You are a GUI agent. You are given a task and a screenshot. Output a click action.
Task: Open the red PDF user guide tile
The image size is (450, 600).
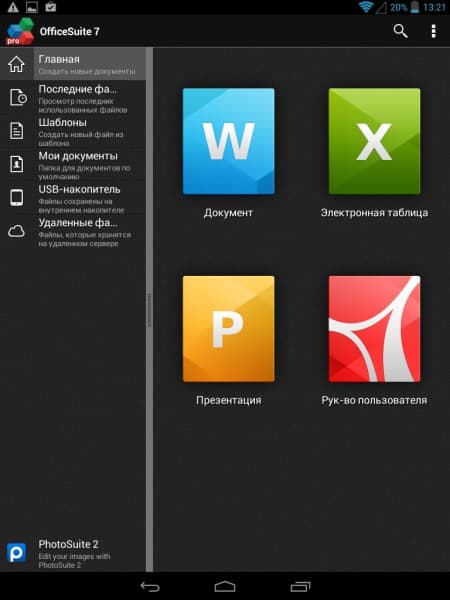374,329
